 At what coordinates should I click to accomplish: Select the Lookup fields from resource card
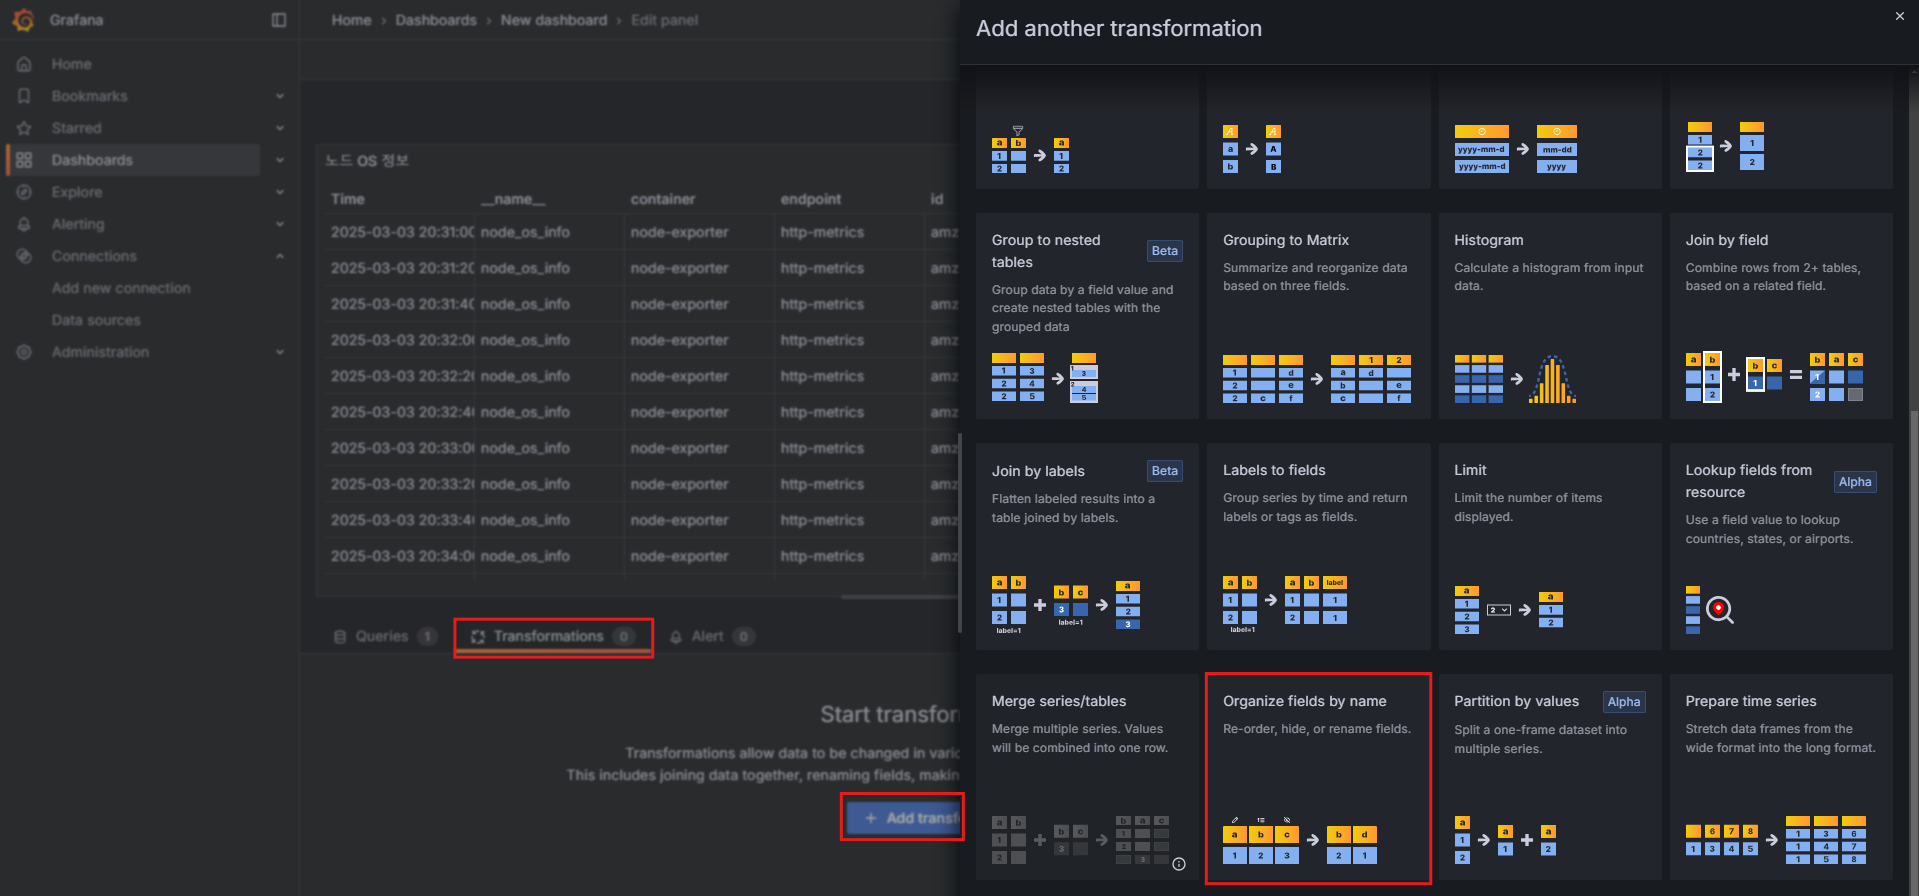1781,546
